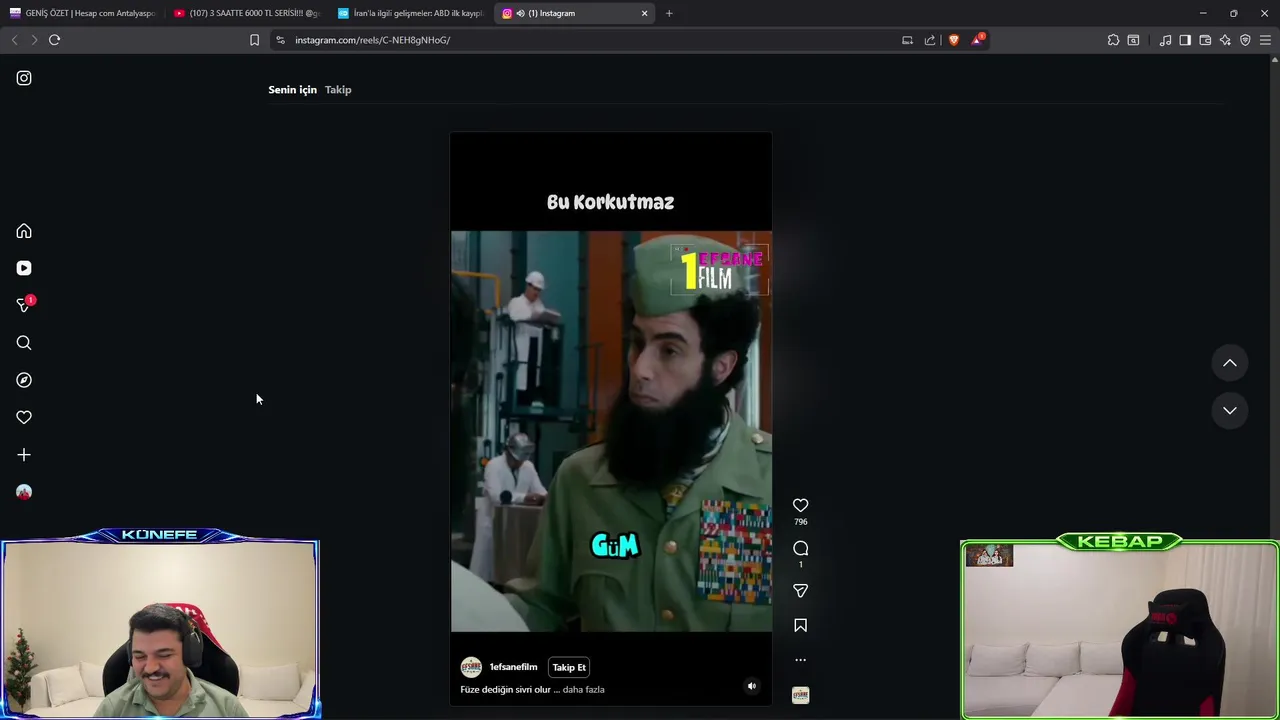Open Brave VPN shield icon
This screenshot has width=1280, height=720.
(x=1245, y=40)
